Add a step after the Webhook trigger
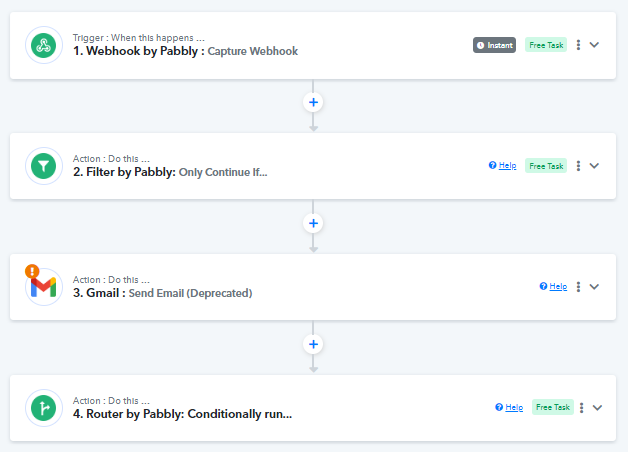The height and width of the screenshot is (452, 628). coord(313,102)
